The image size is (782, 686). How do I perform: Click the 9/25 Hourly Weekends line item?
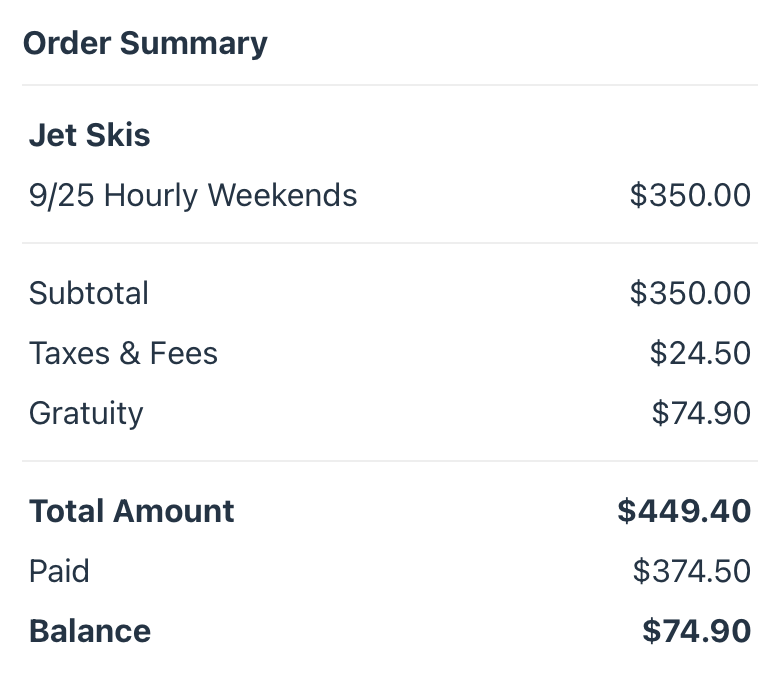(x=193, y=195)
